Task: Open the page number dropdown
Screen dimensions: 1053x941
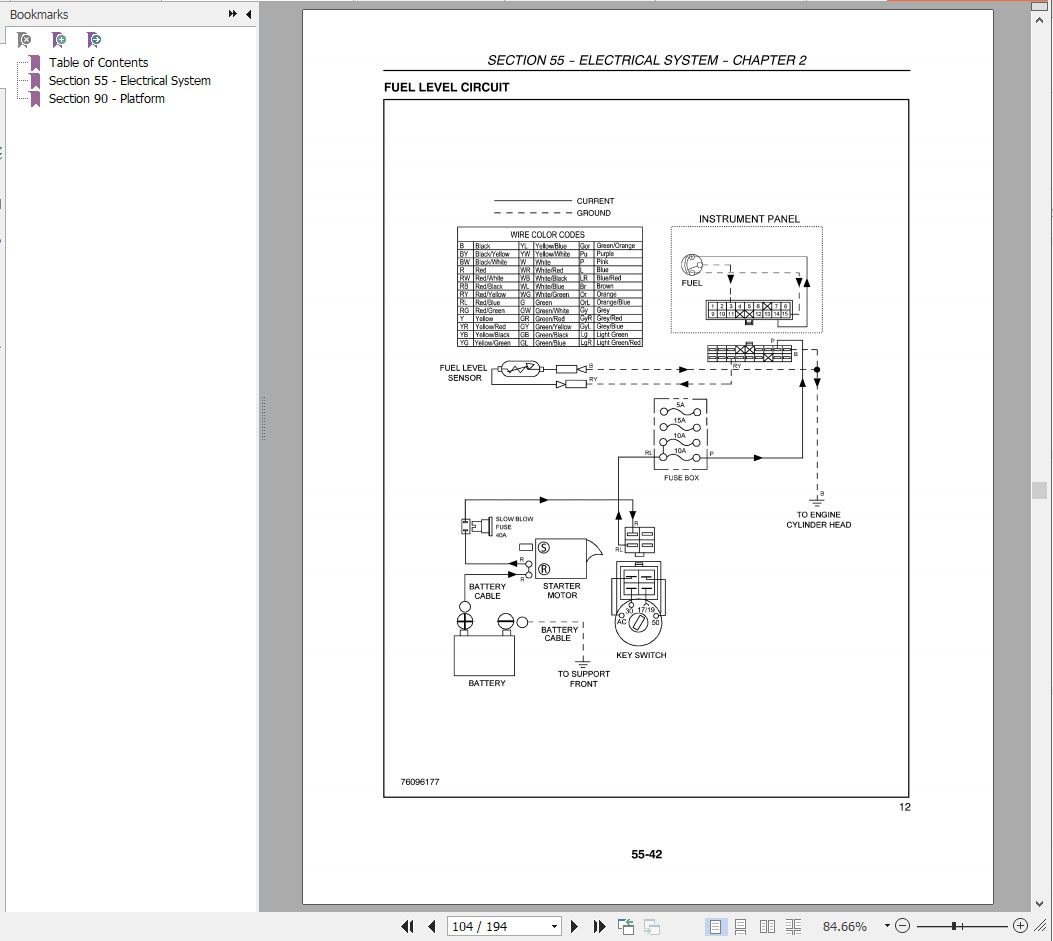Action: (x=553, y=926)
